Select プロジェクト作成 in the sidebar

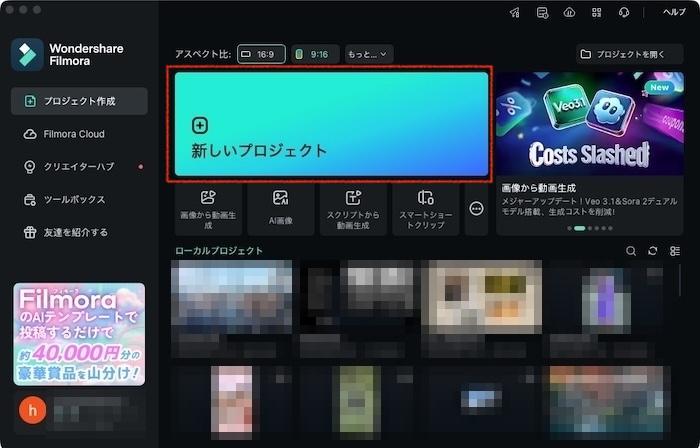coord(79,101)
